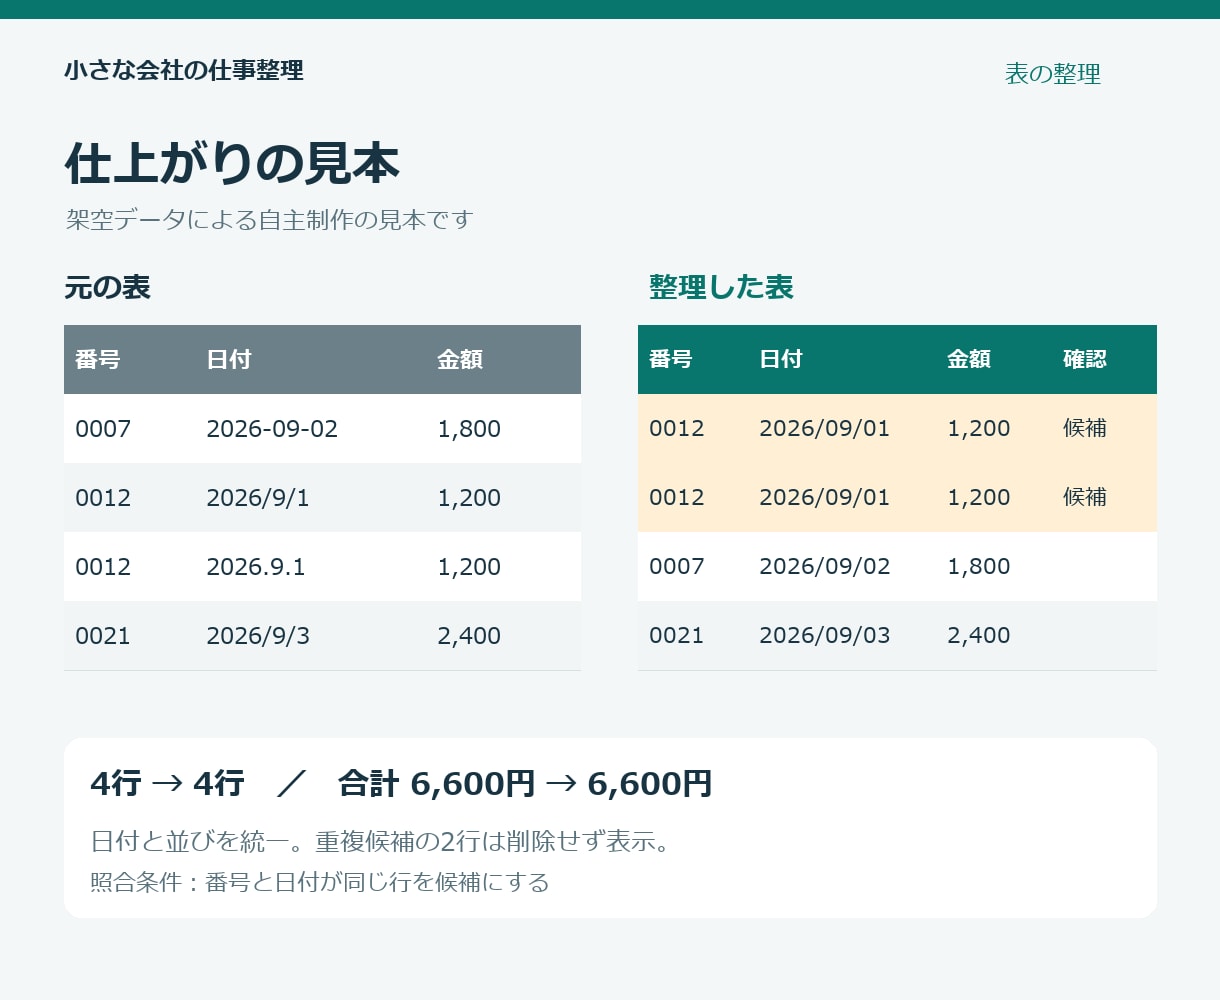
Task: Click 番号 header in 元の表
Action: tap(98, 360)
